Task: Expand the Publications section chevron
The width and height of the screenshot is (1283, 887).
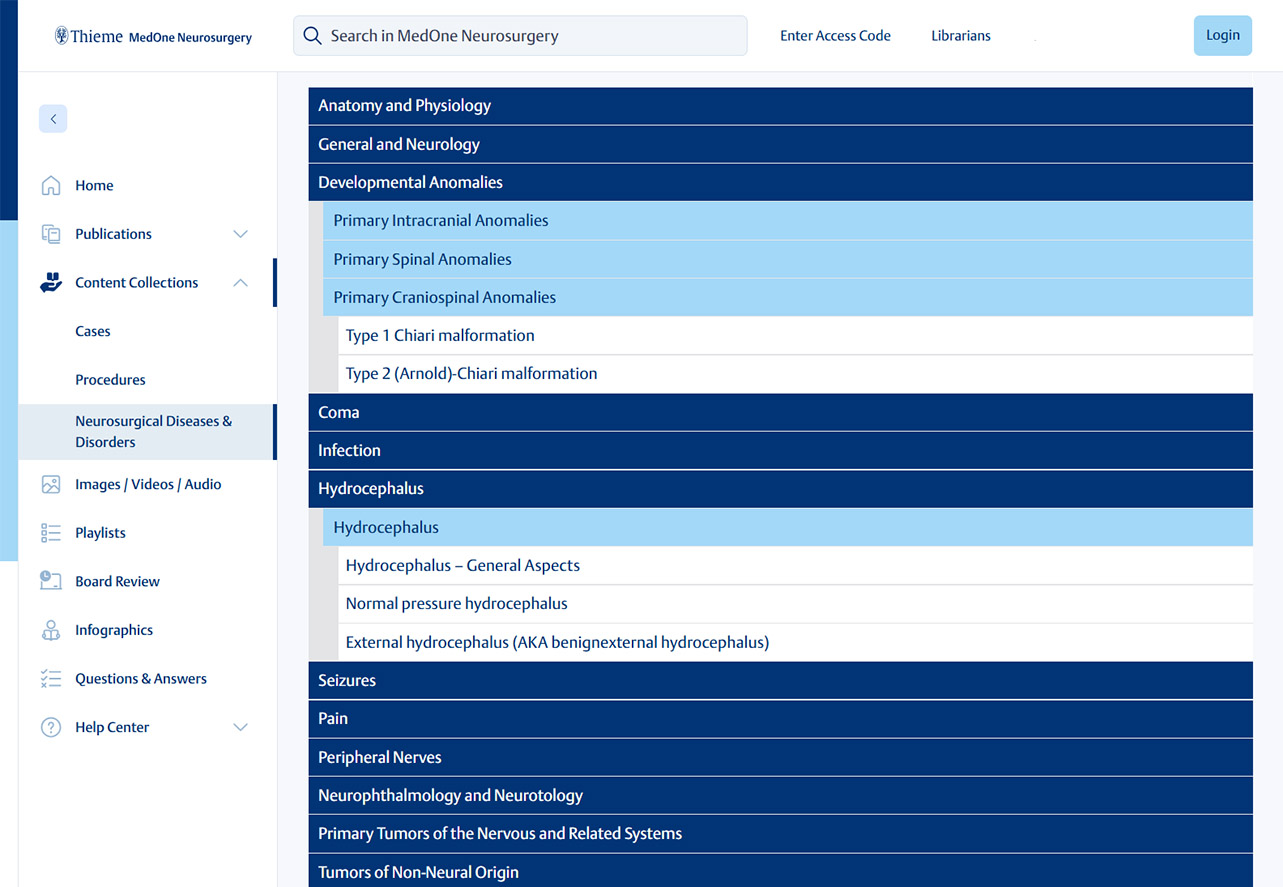Action: click(240, 233)
